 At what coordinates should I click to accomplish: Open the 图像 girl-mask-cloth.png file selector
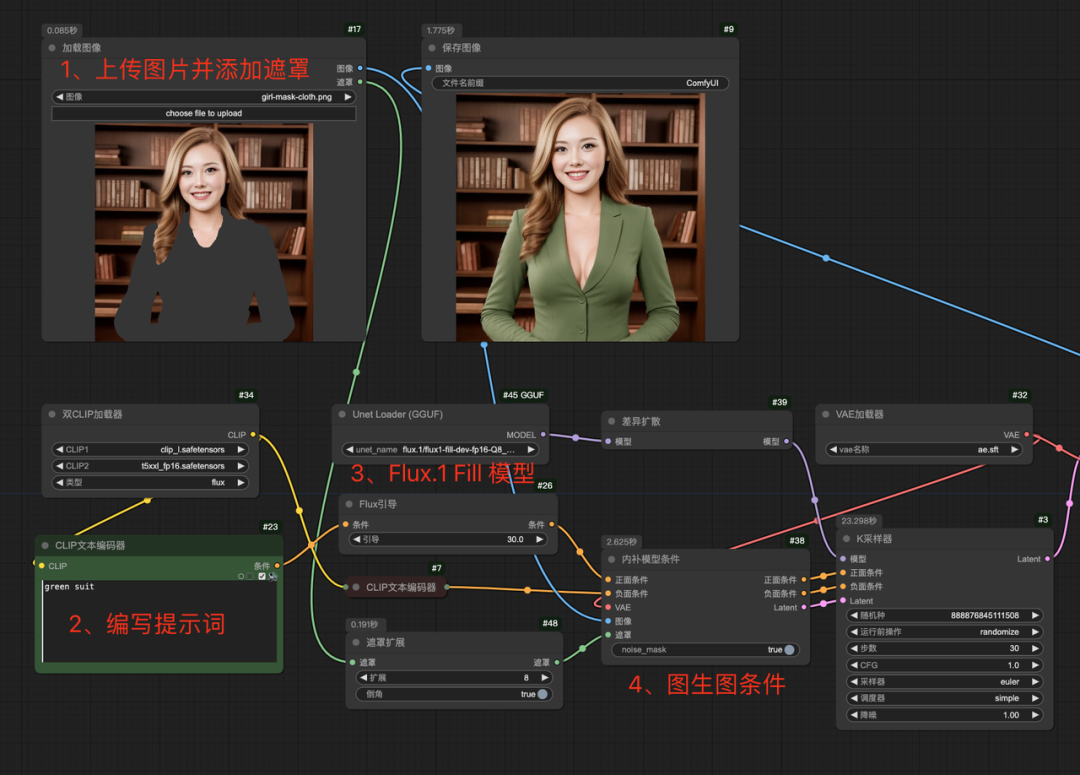pos(204,97)
